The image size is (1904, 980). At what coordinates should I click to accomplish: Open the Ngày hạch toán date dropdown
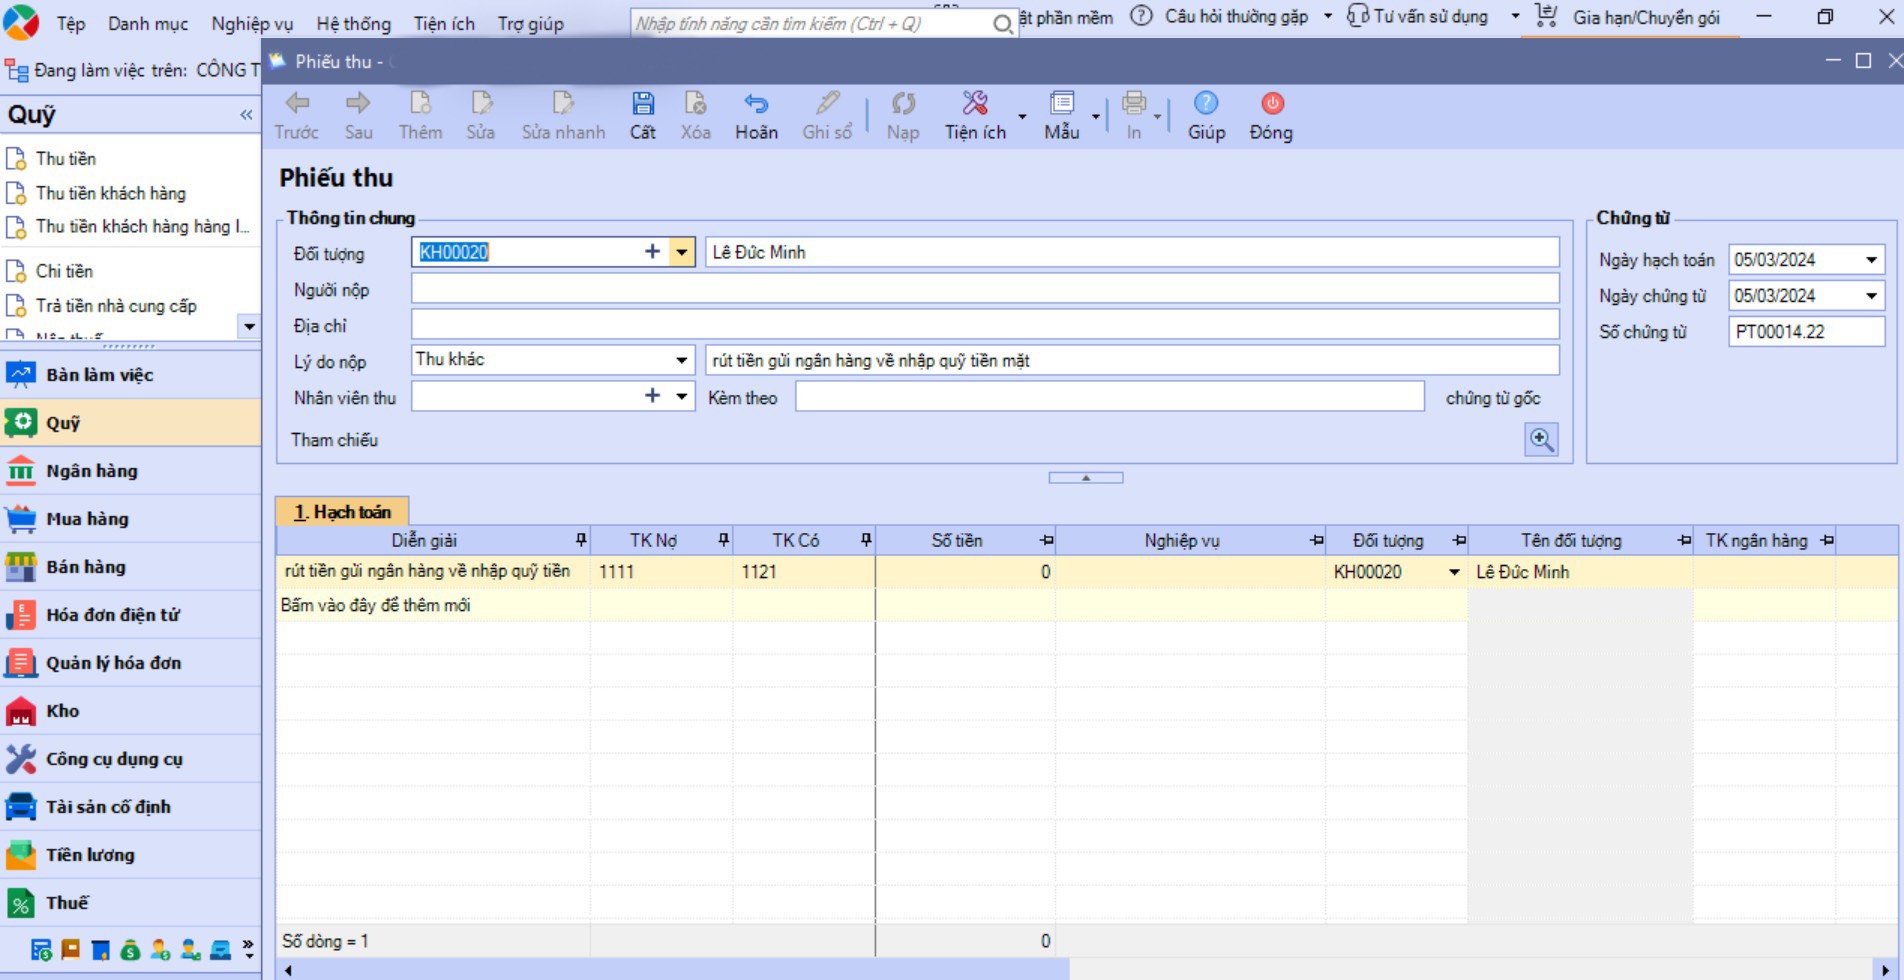[1871, 260]
